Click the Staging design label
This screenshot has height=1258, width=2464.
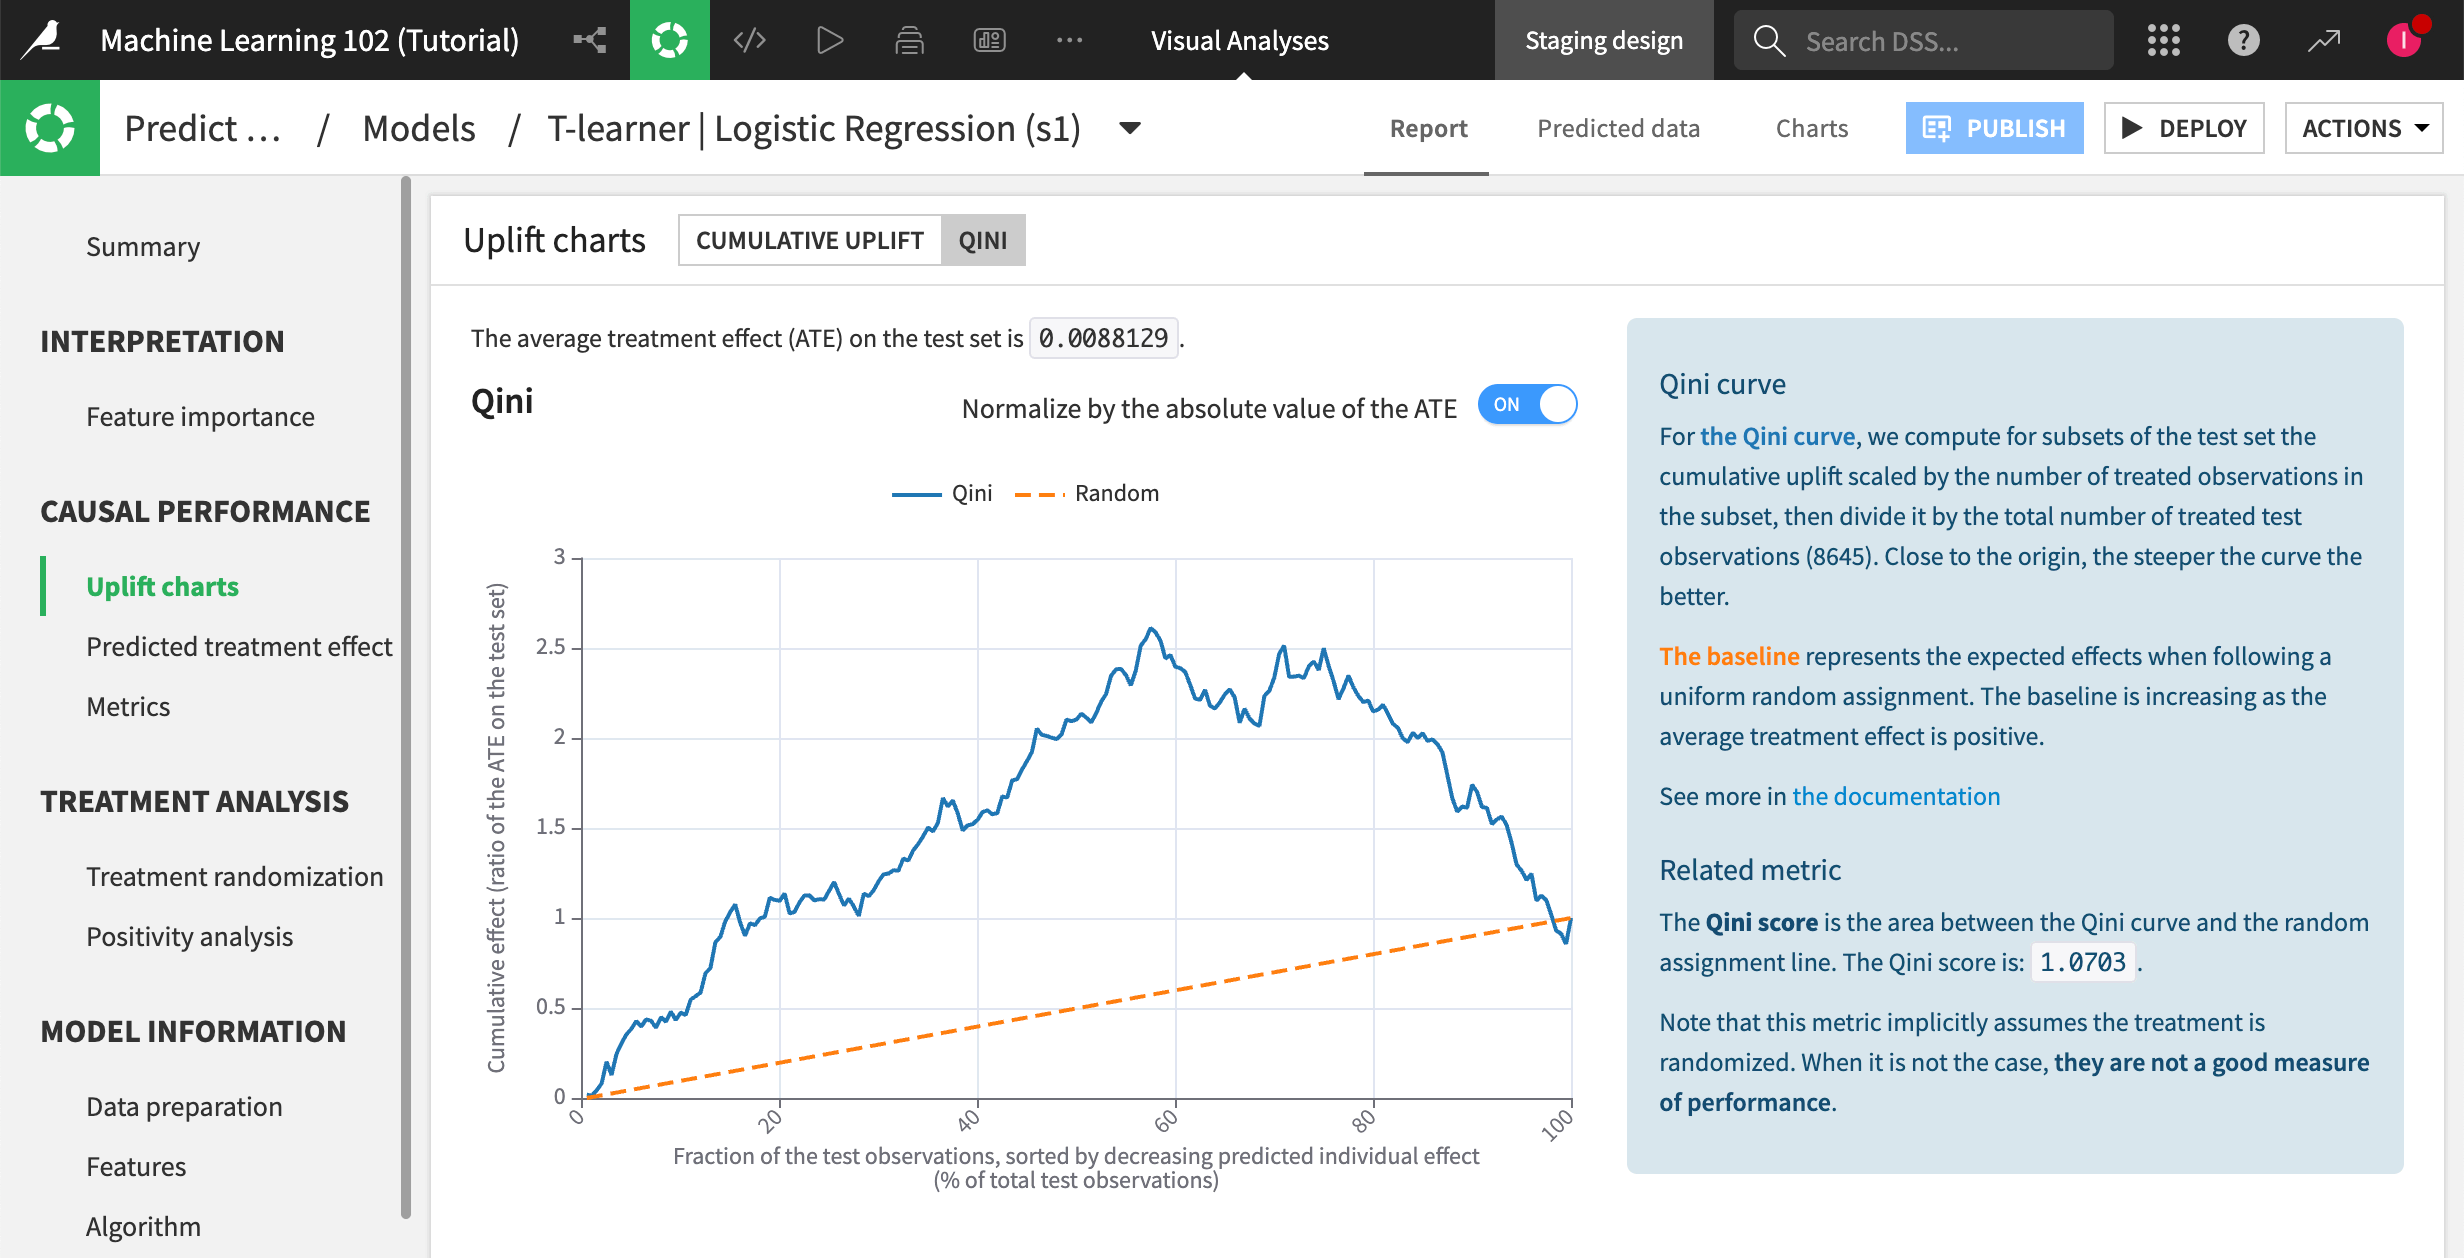point(1604,40)
